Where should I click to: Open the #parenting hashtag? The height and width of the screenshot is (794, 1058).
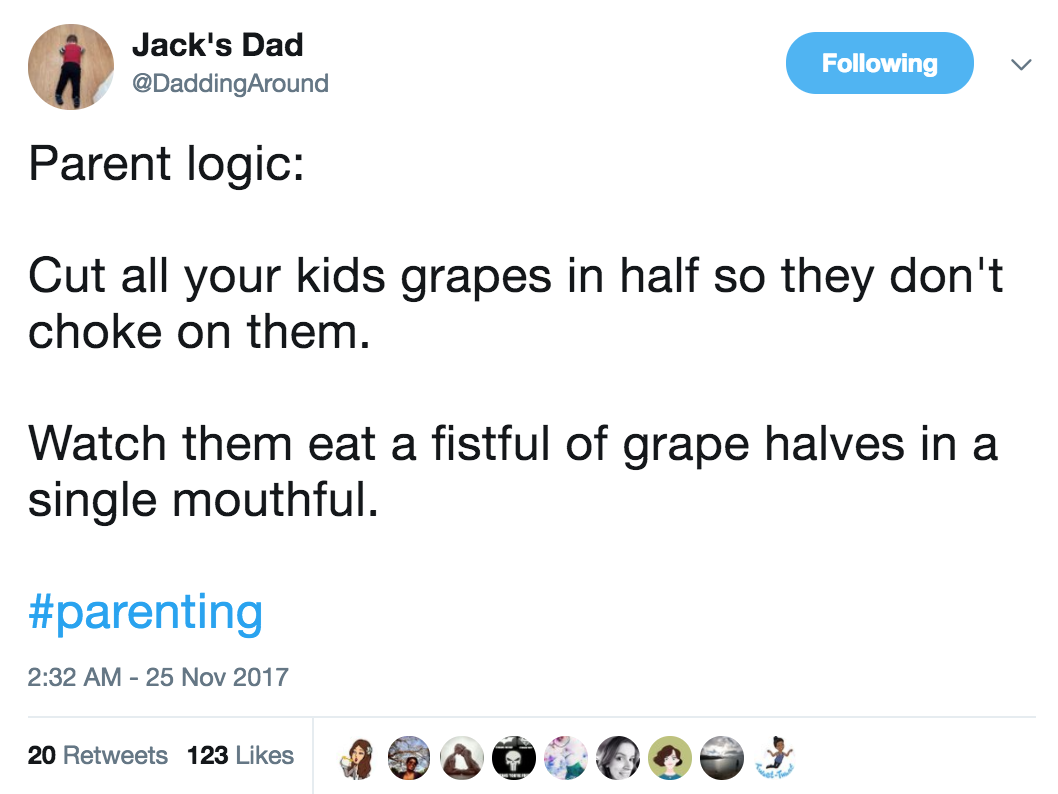146,613
